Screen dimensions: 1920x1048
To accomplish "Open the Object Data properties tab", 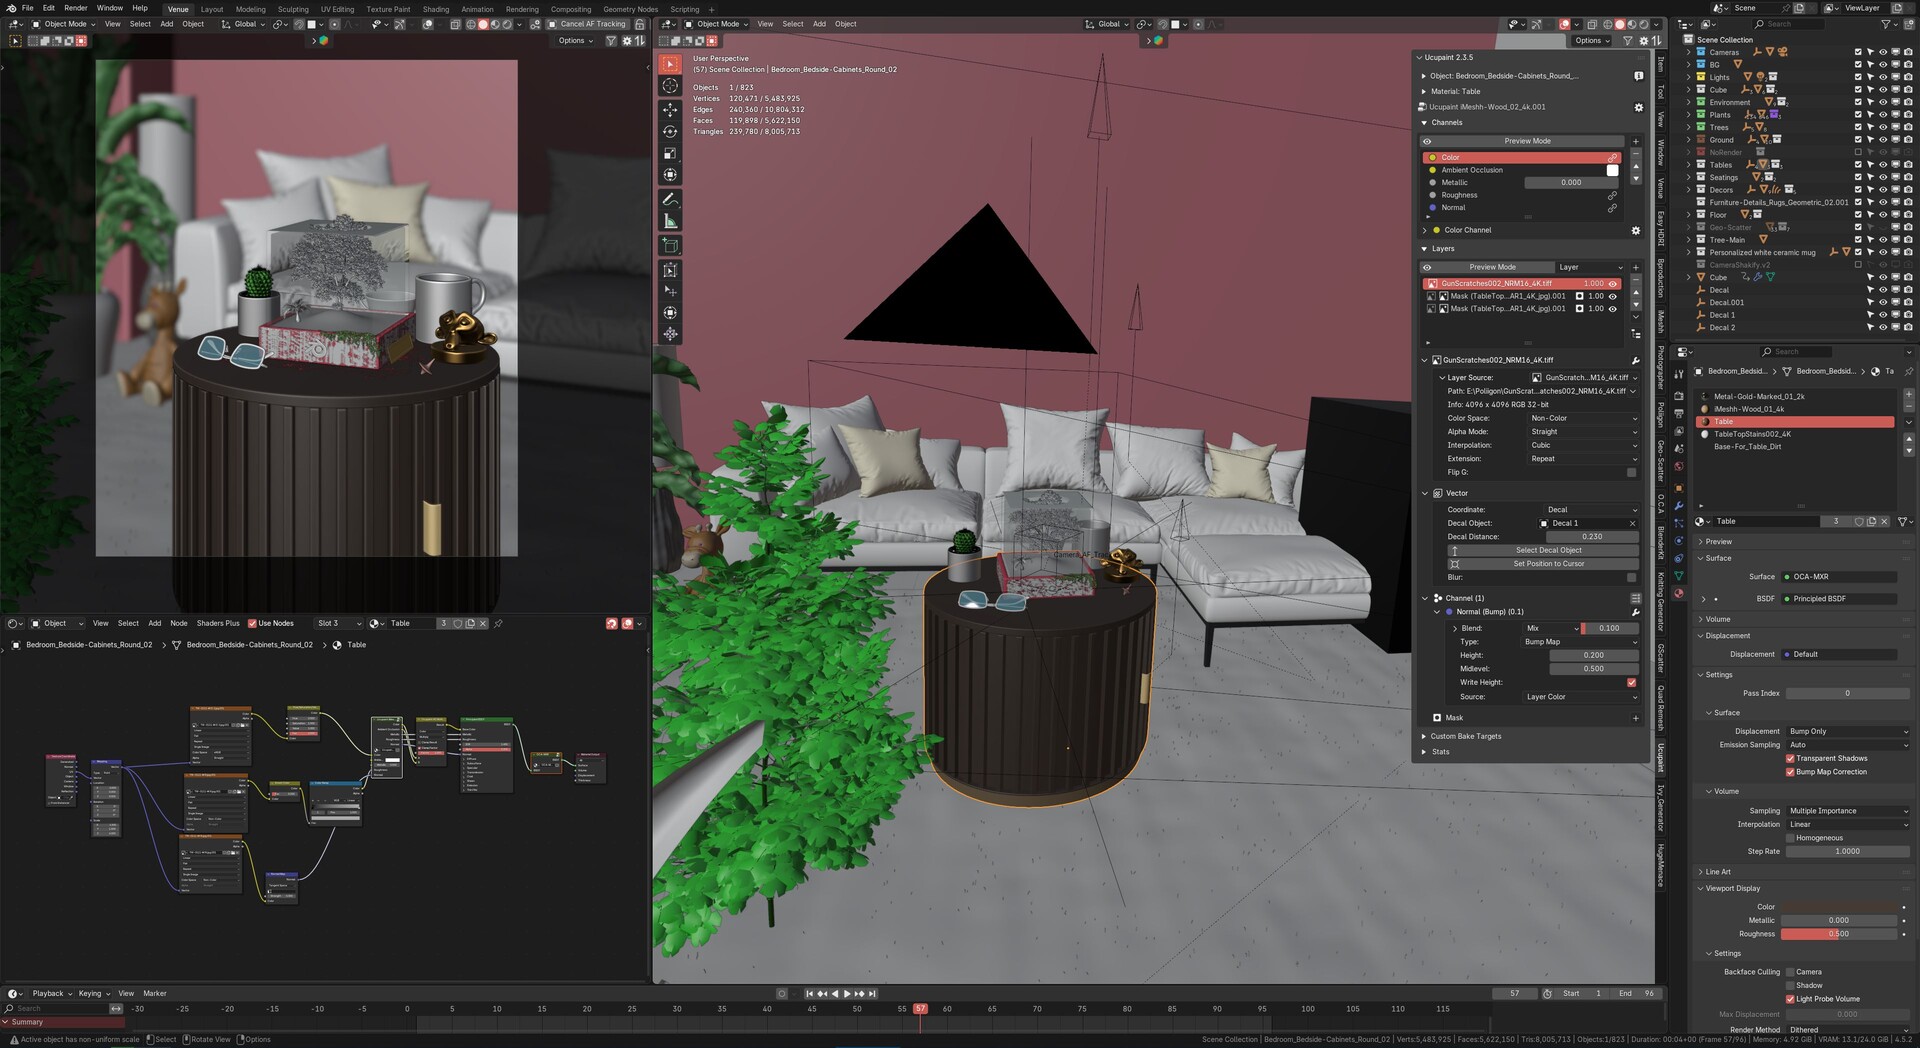I will click(1679, 576).
